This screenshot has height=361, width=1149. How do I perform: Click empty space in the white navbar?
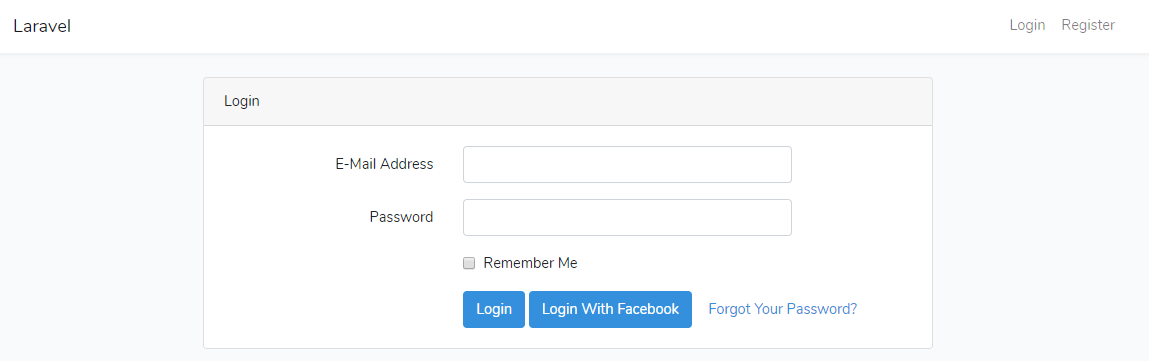(x=513, y=26)
